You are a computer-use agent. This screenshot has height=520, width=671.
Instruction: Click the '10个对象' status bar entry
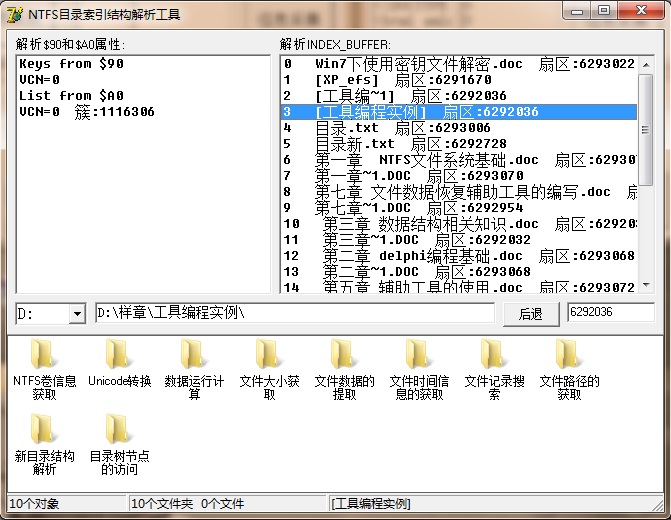(34, 504)
